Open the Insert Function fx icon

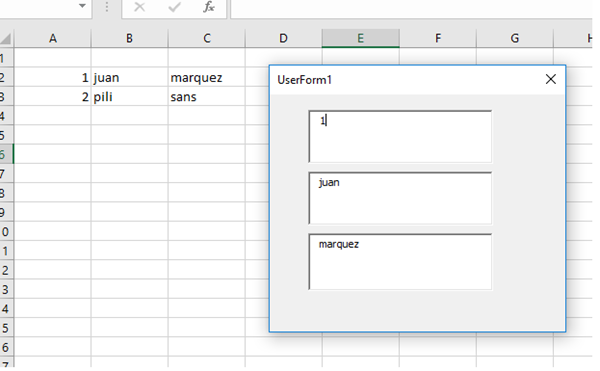(209, 7)
